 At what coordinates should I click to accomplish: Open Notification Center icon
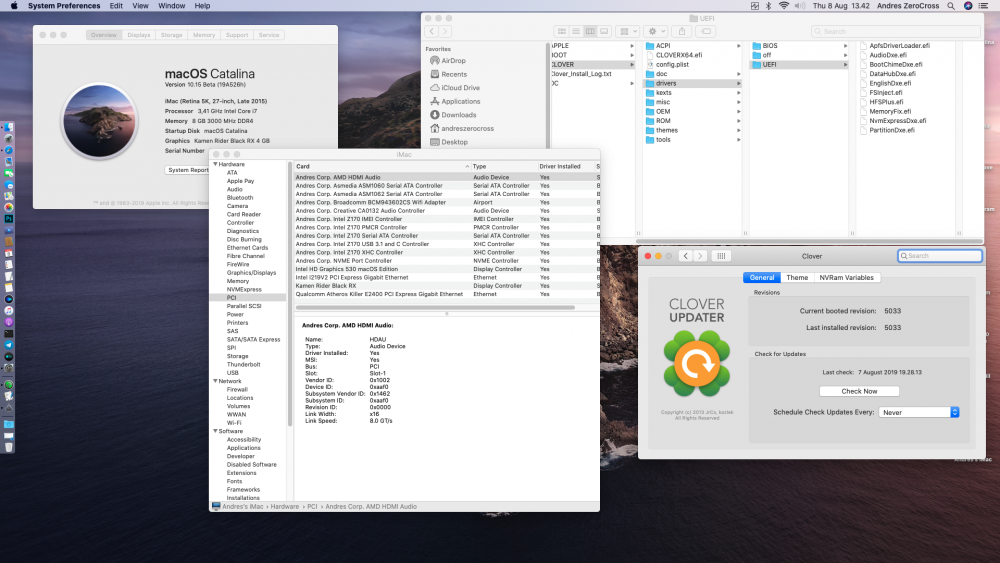tap(983, 6)
